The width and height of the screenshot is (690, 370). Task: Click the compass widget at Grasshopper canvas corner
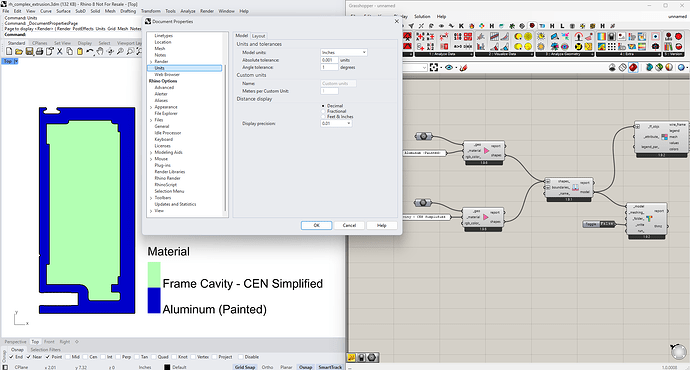coord(679,352)
